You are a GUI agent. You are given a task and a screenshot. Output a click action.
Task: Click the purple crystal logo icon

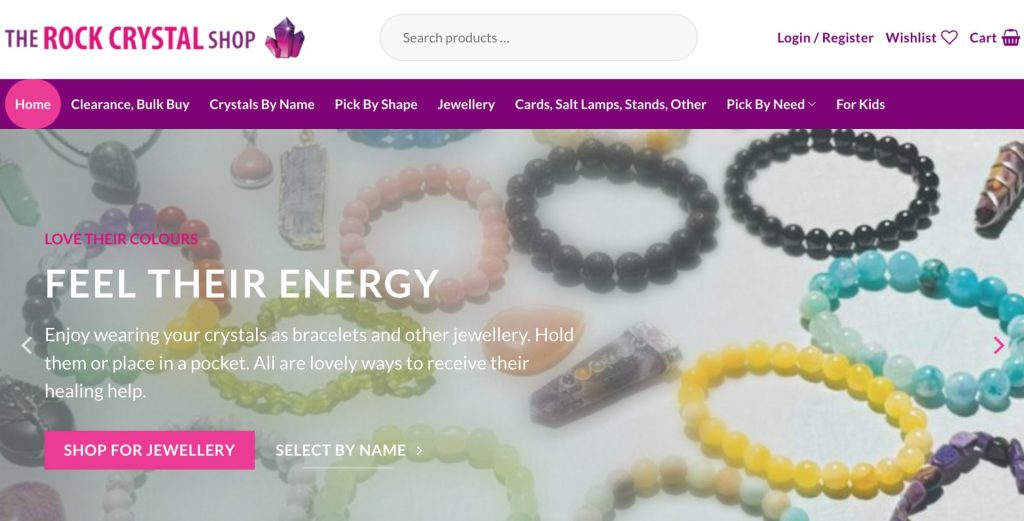tap(285, 38)
